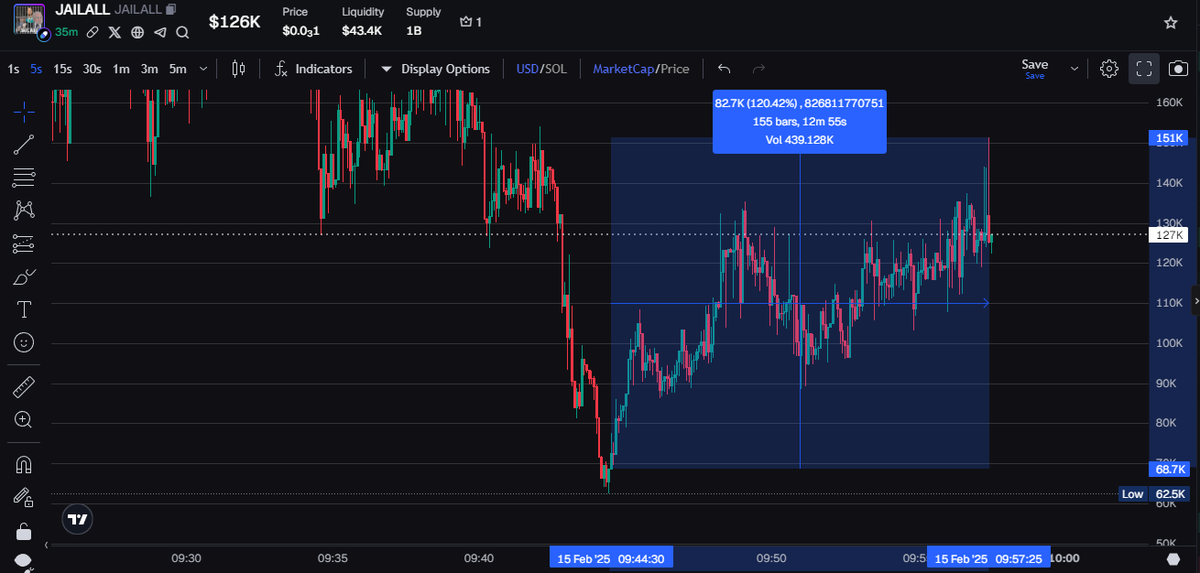Add token to favorites with star

1170,22
